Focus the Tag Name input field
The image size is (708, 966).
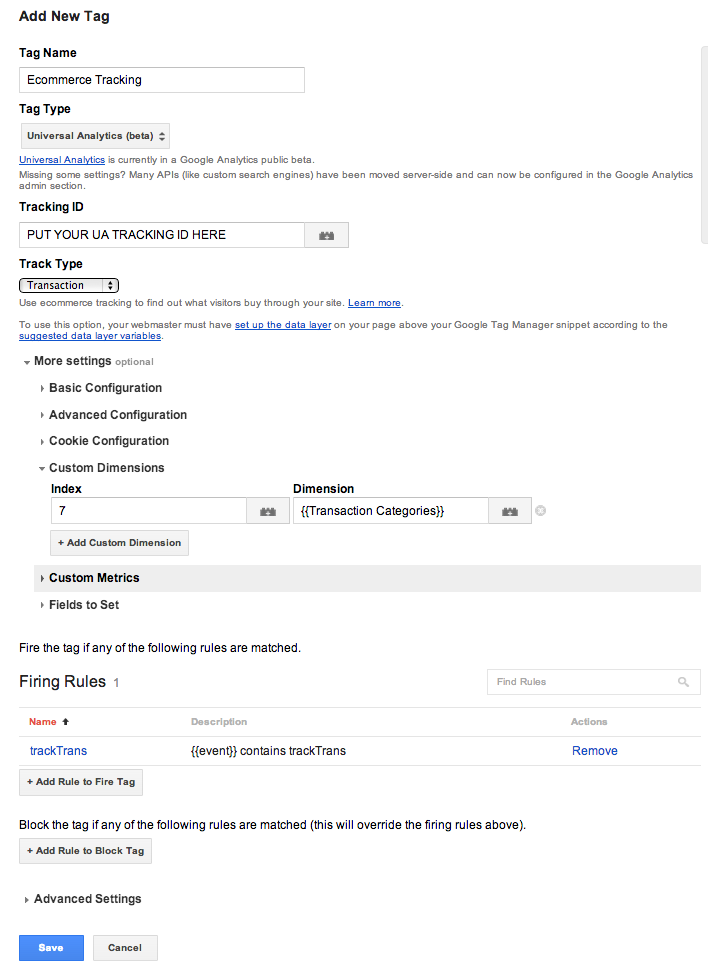click(x=162, y=80)
